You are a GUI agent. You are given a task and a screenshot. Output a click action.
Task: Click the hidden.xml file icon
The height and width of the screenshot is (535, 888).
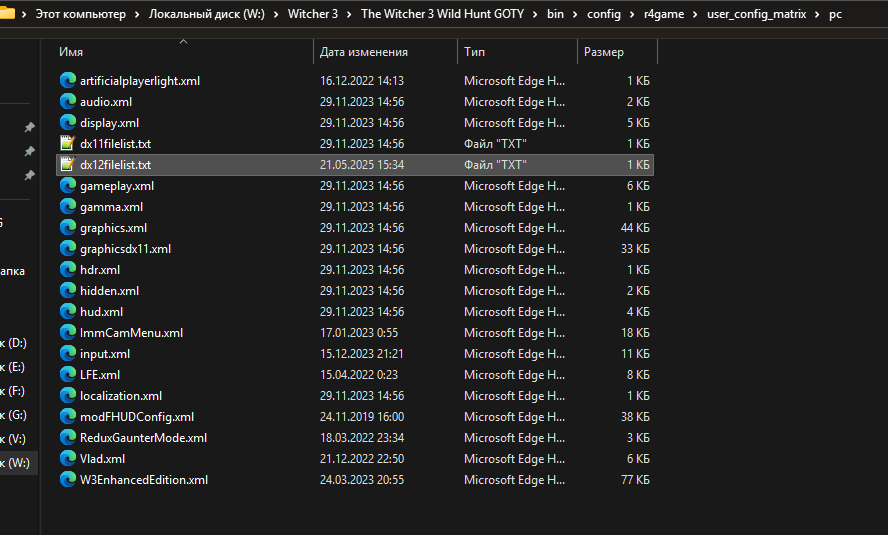(68, 290)
